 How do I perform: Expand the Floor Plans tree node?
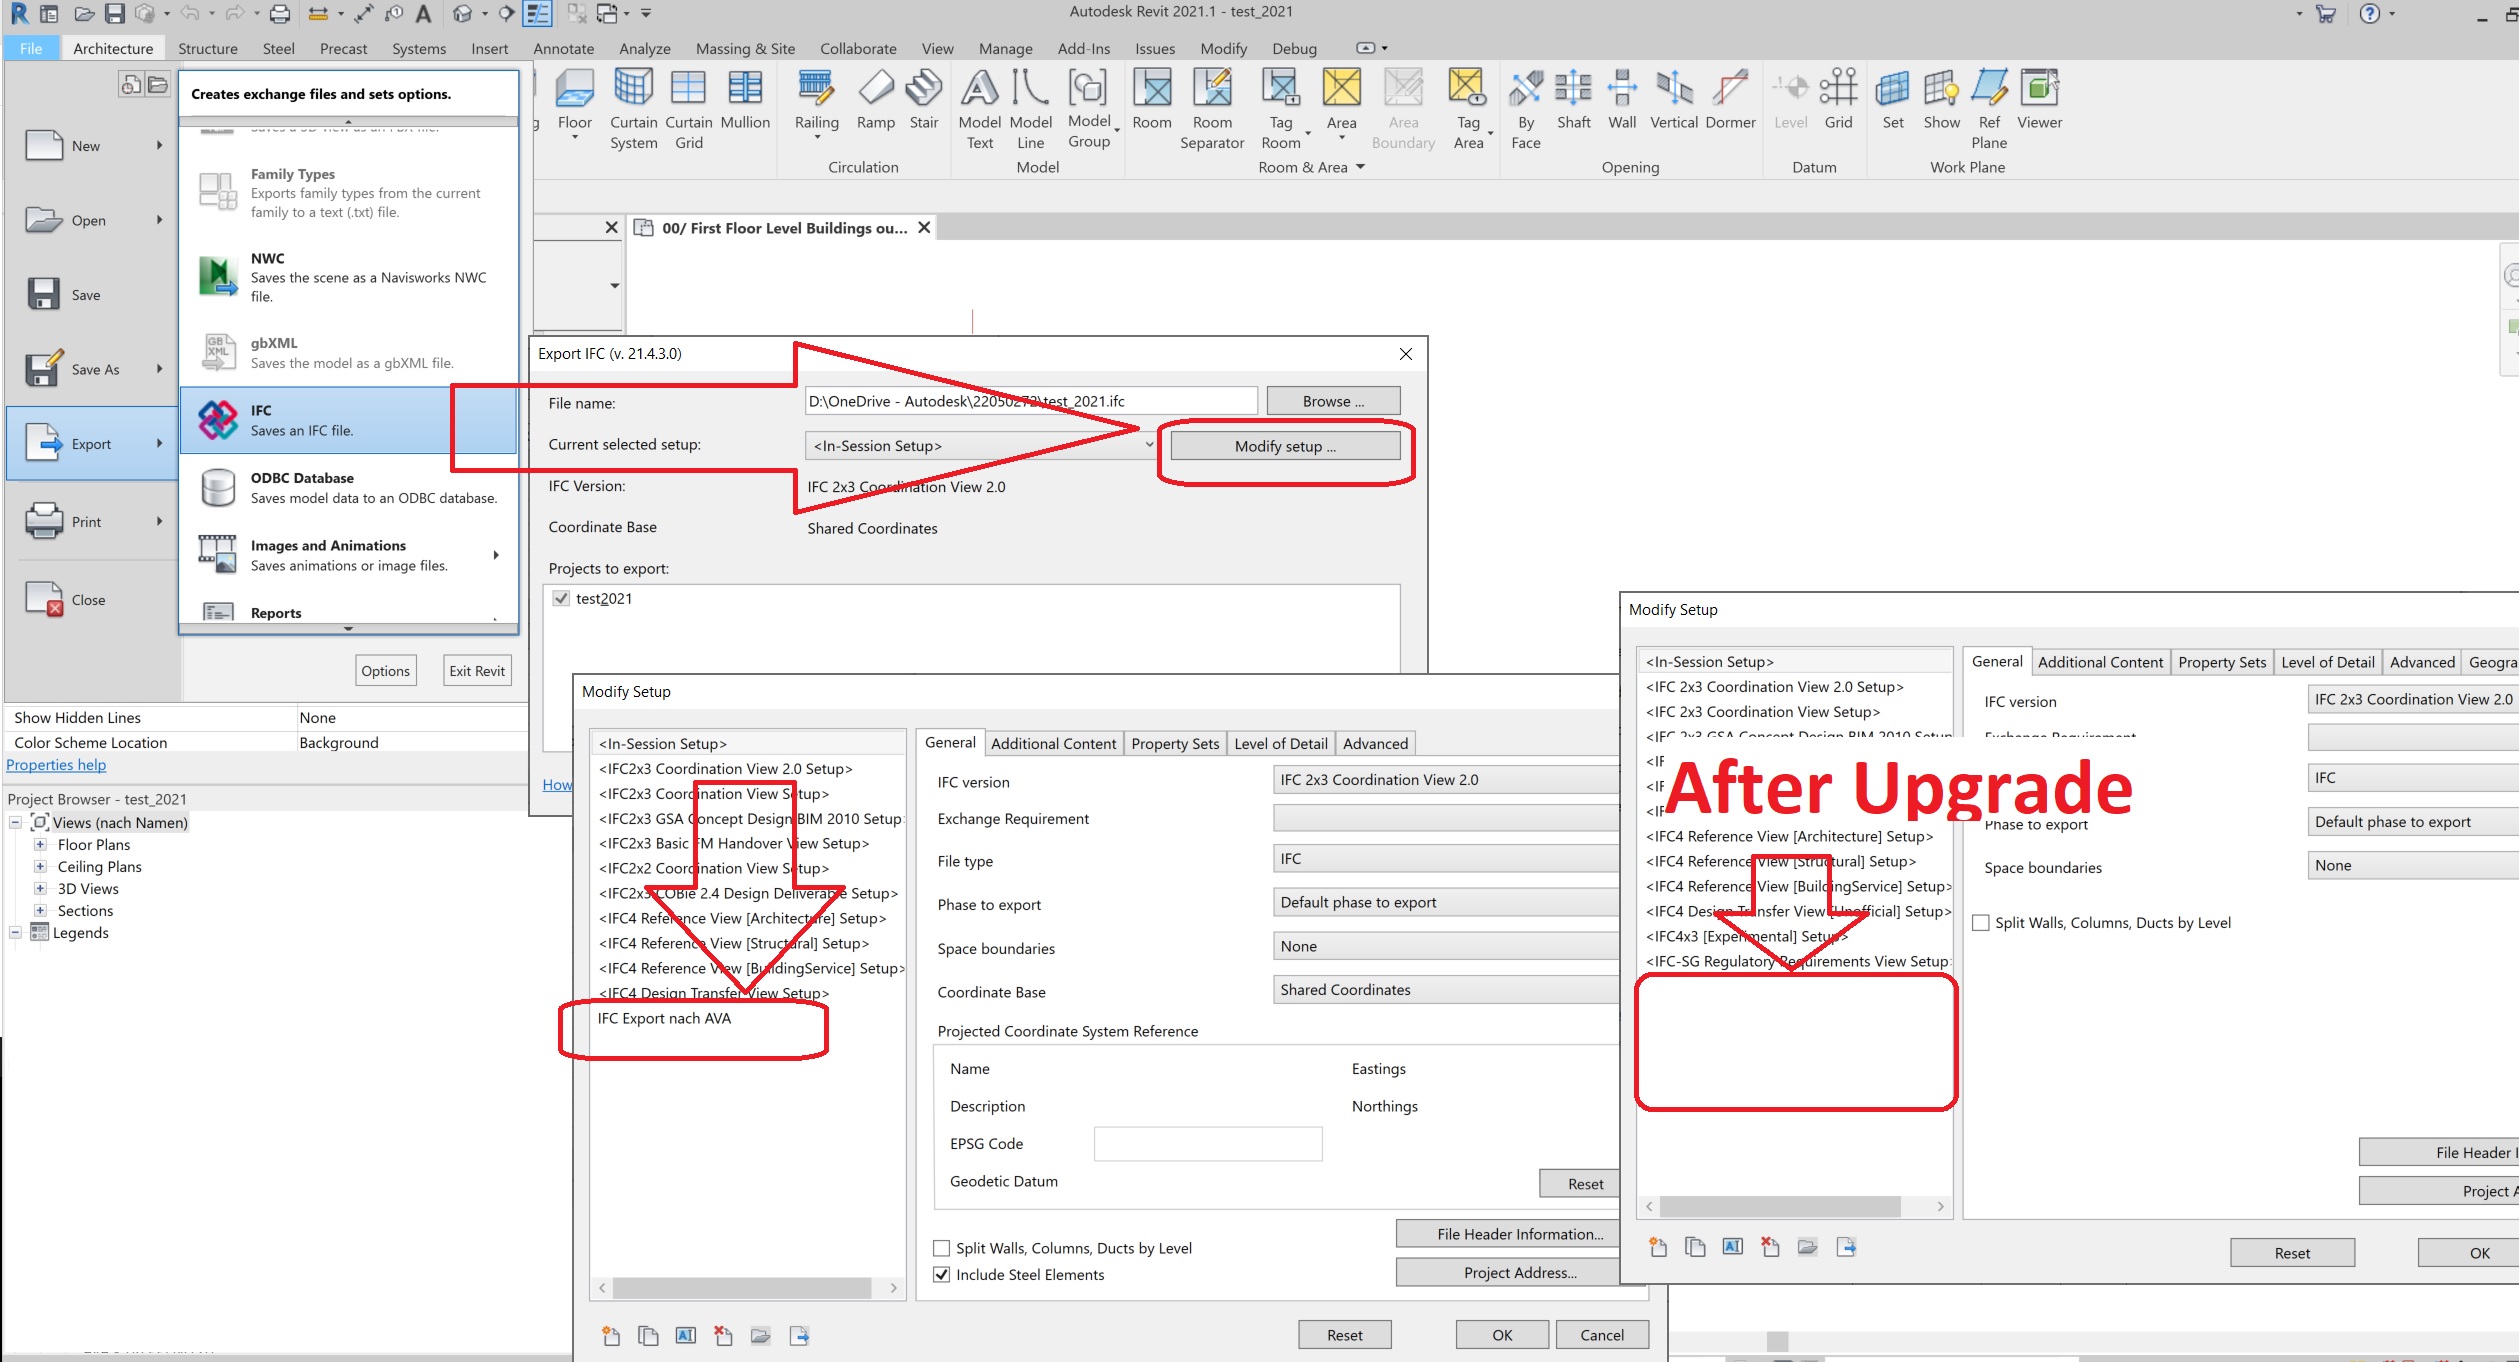pyautogui.click(x=40, y=844)
